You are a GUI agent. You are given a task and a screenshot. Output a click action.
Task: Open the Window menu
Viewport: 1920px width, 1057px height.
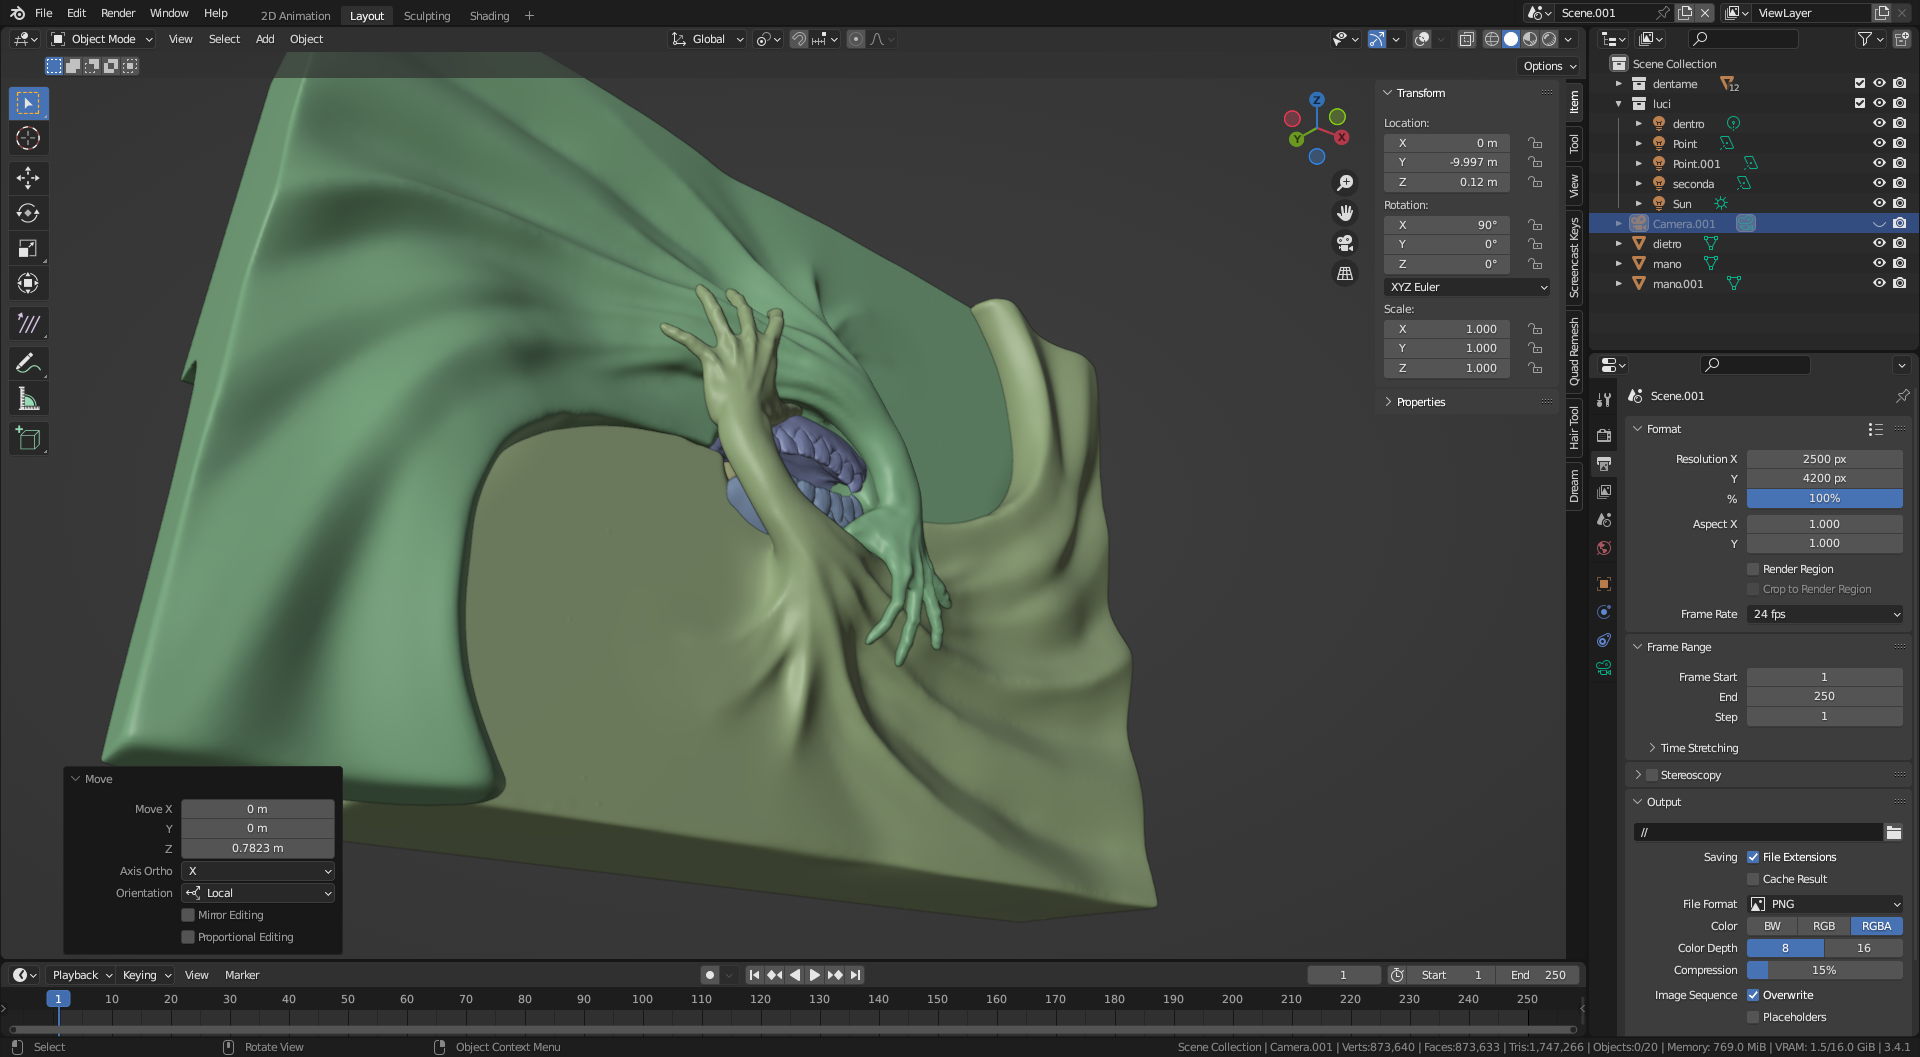169,13
